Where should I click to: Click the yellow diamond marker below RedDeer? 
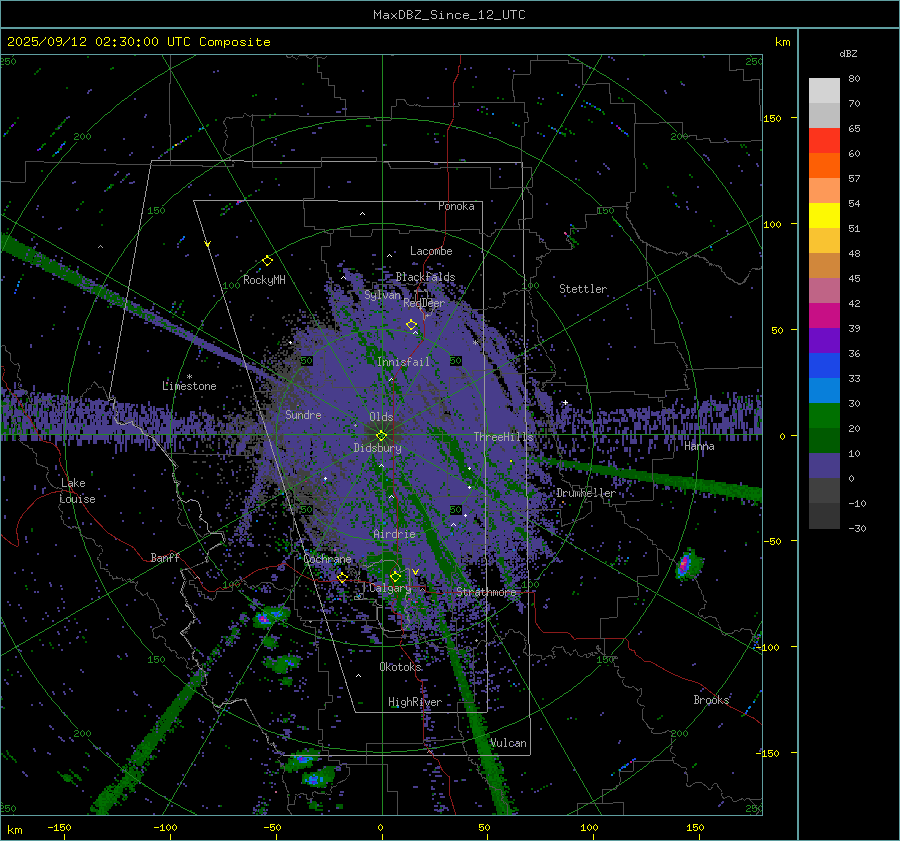click(x=411, y=325)
